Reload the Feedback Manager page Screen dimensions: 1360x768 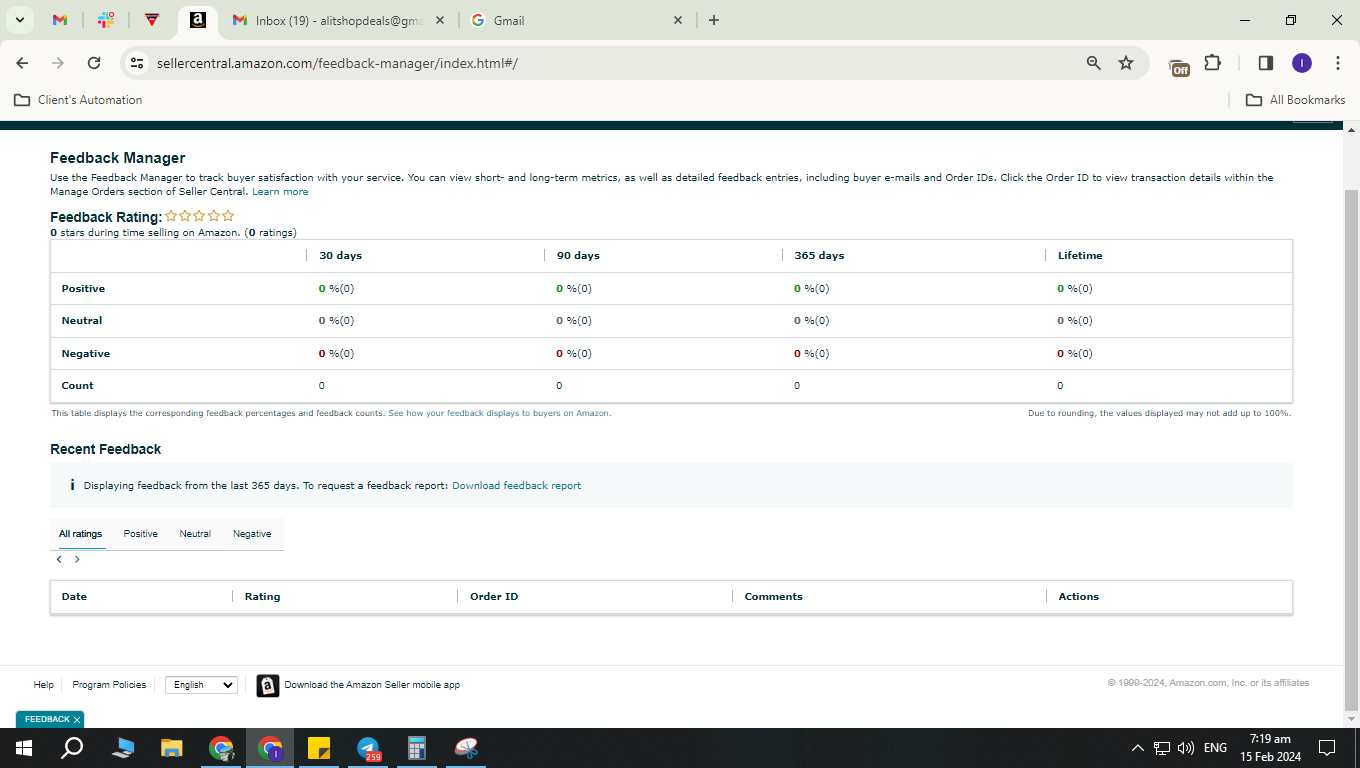click(x=94, y=63)
